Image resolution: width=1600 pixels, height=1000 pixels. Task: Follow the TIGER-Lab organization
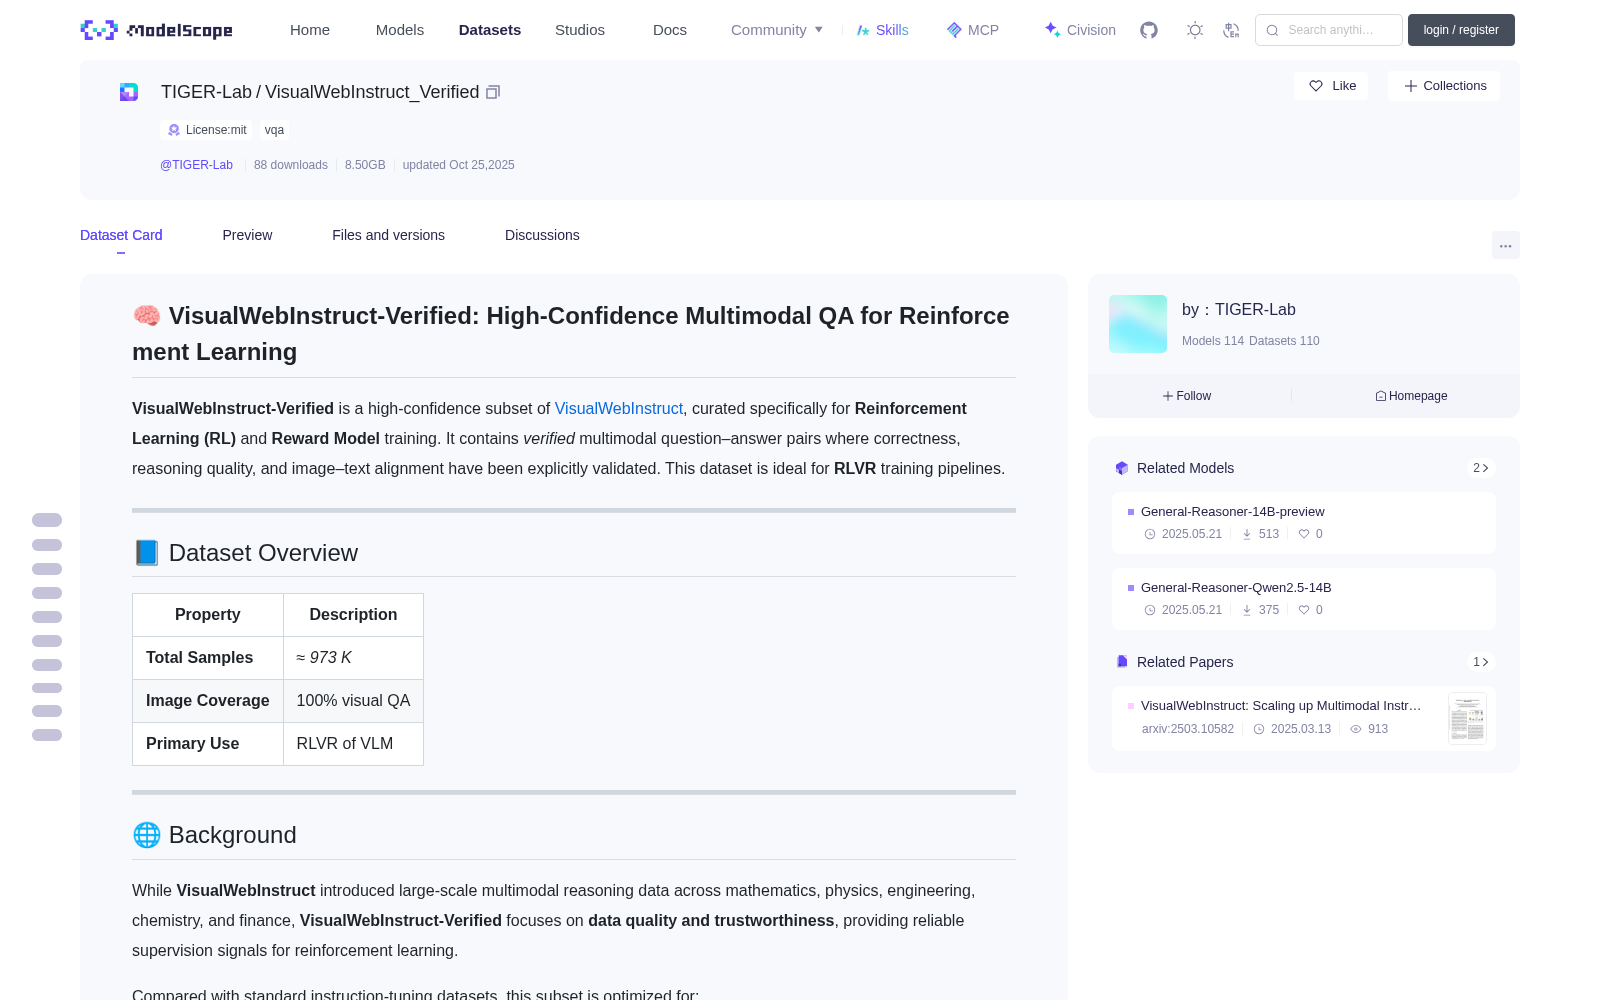click(1187, 396)
